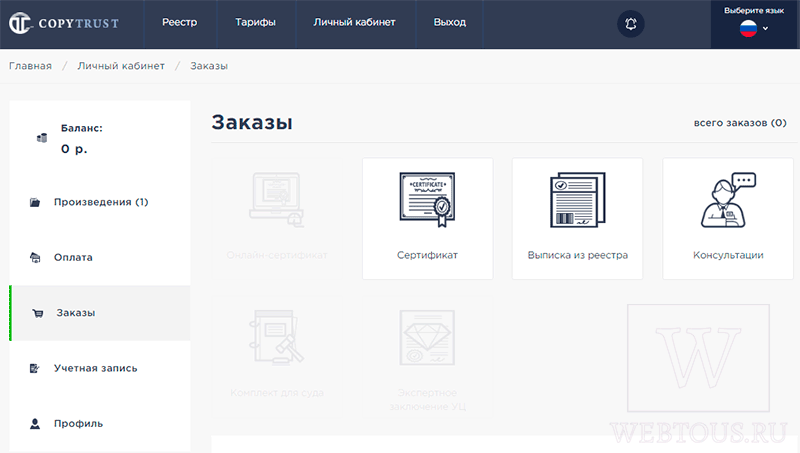This screenshot has width=800, height=453.
Task: Click the edit icon beside Учетная запись
Action: tap(35, 368)
